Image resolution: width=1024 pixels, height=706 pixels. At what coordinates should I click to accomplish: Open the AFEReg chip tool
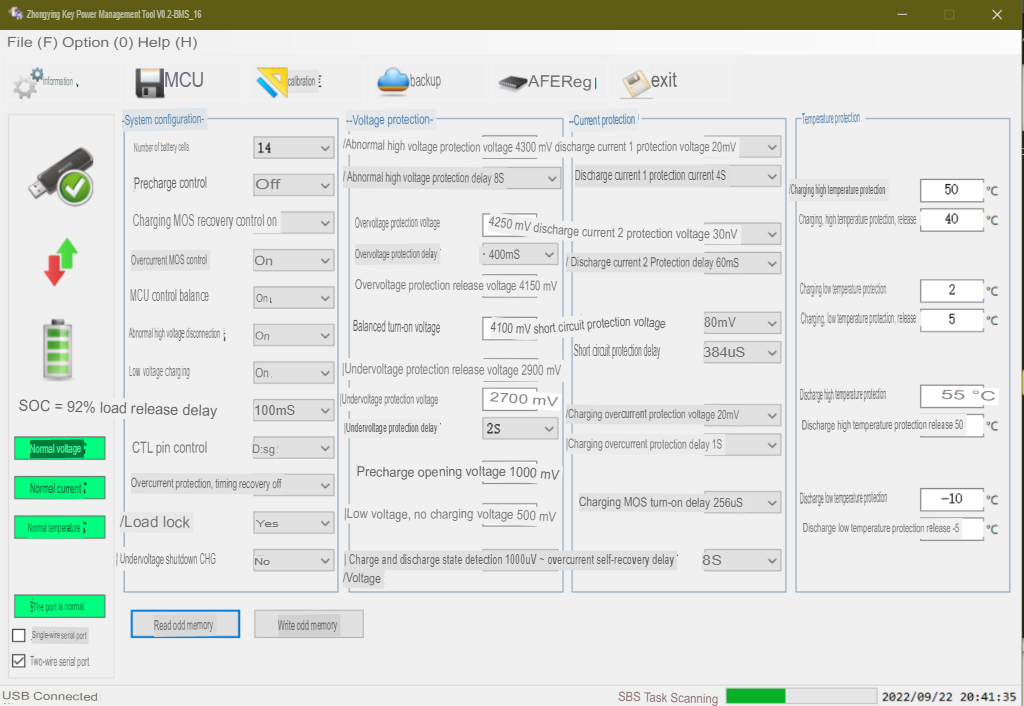tap(513, 82)
